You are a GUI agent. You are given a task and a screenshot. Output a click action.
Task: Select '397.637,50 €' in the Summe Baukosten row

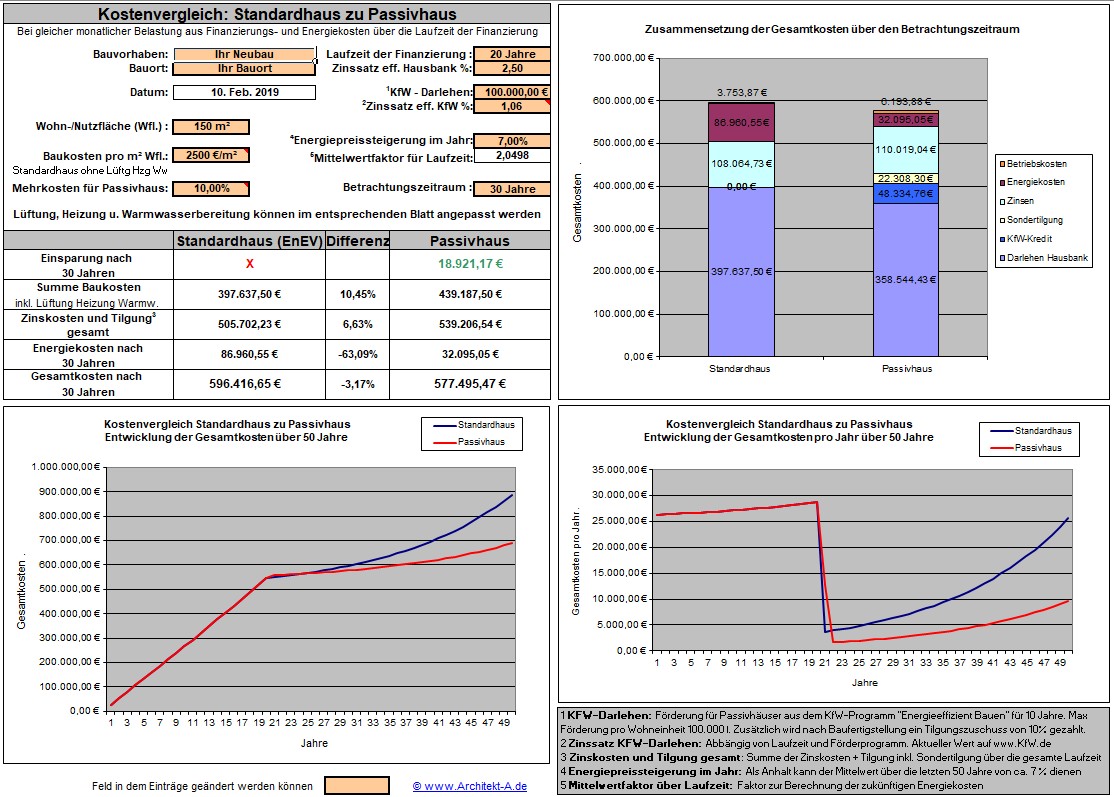coord(249,294)
